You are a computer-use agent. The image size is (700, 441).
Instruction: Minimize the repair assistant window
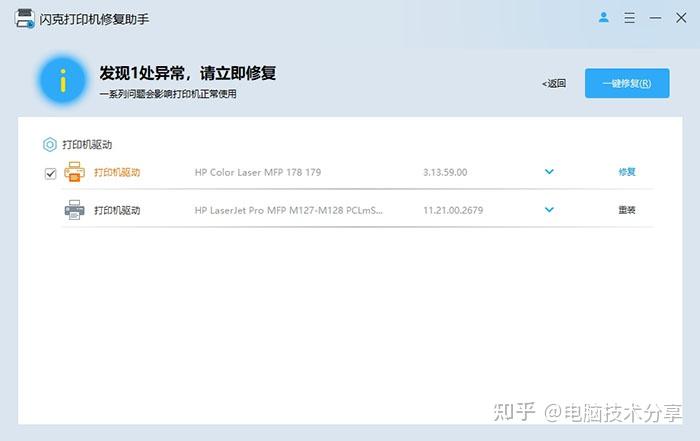tap(655, 18)
